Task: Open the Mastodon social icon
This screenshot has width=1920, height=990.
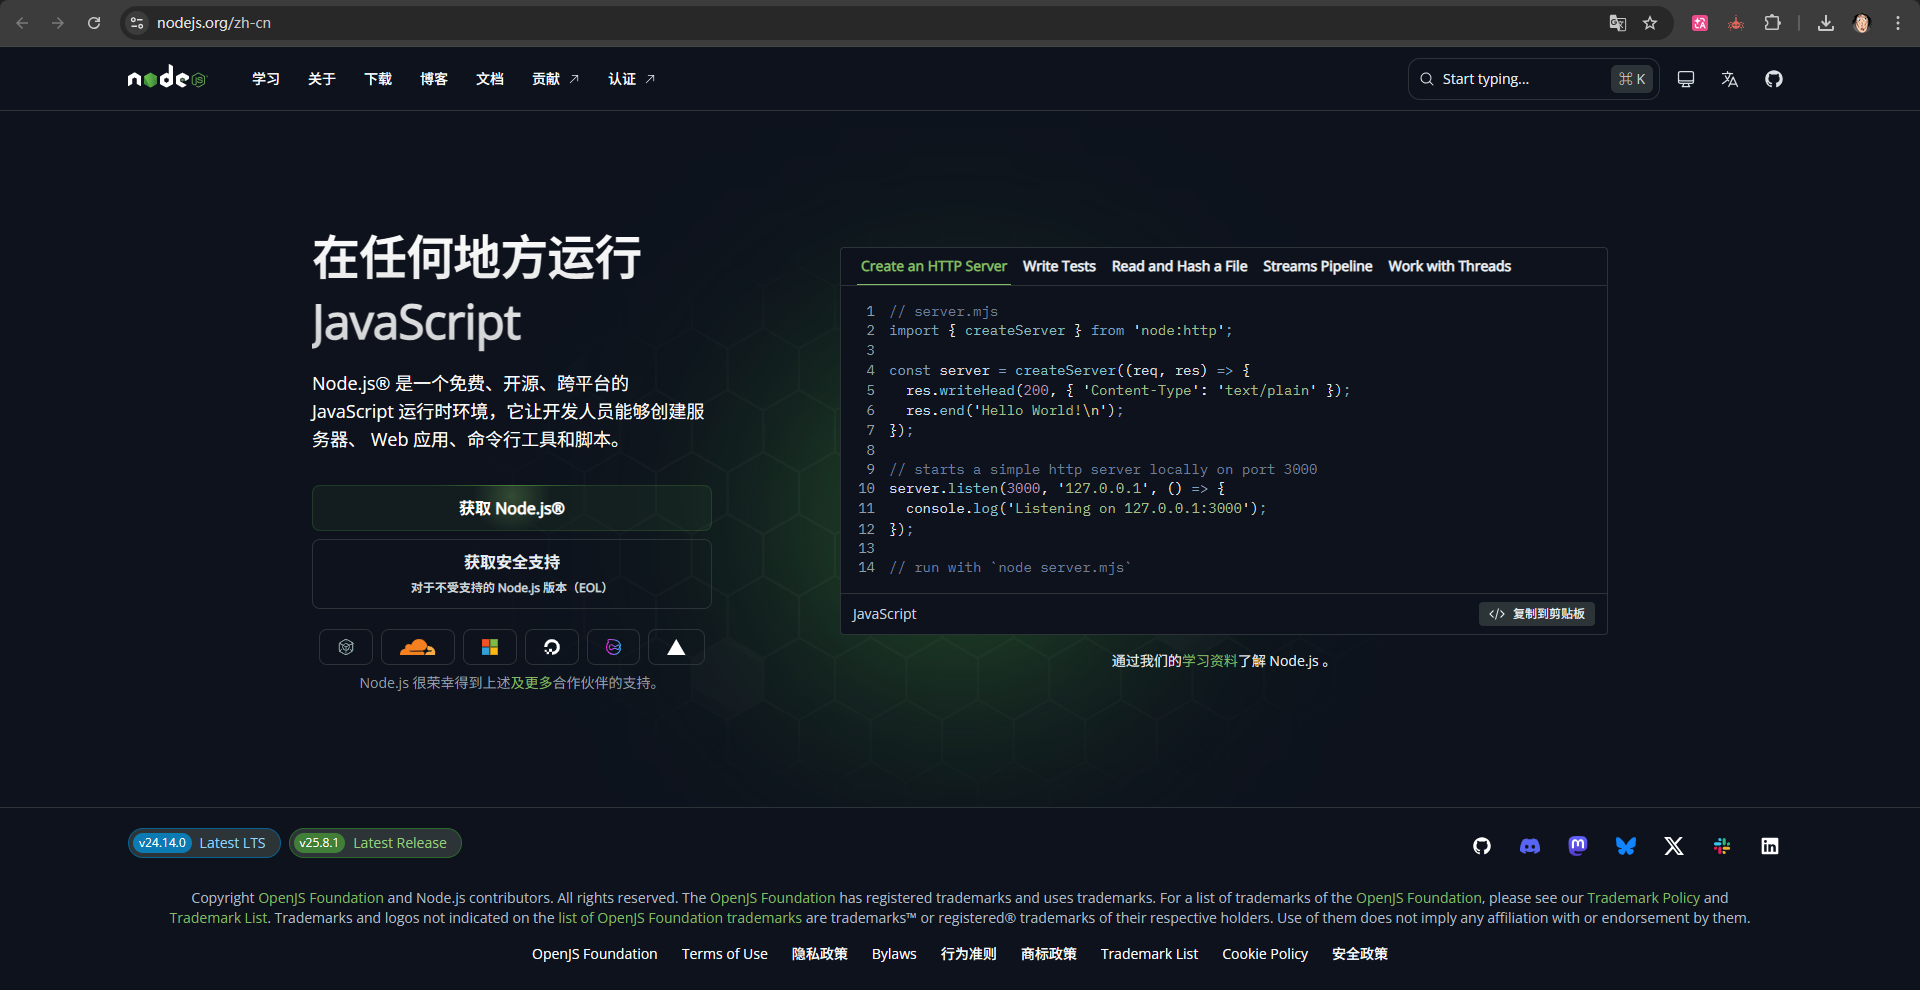Action: pyautogui.click(x=1577, y=846)
